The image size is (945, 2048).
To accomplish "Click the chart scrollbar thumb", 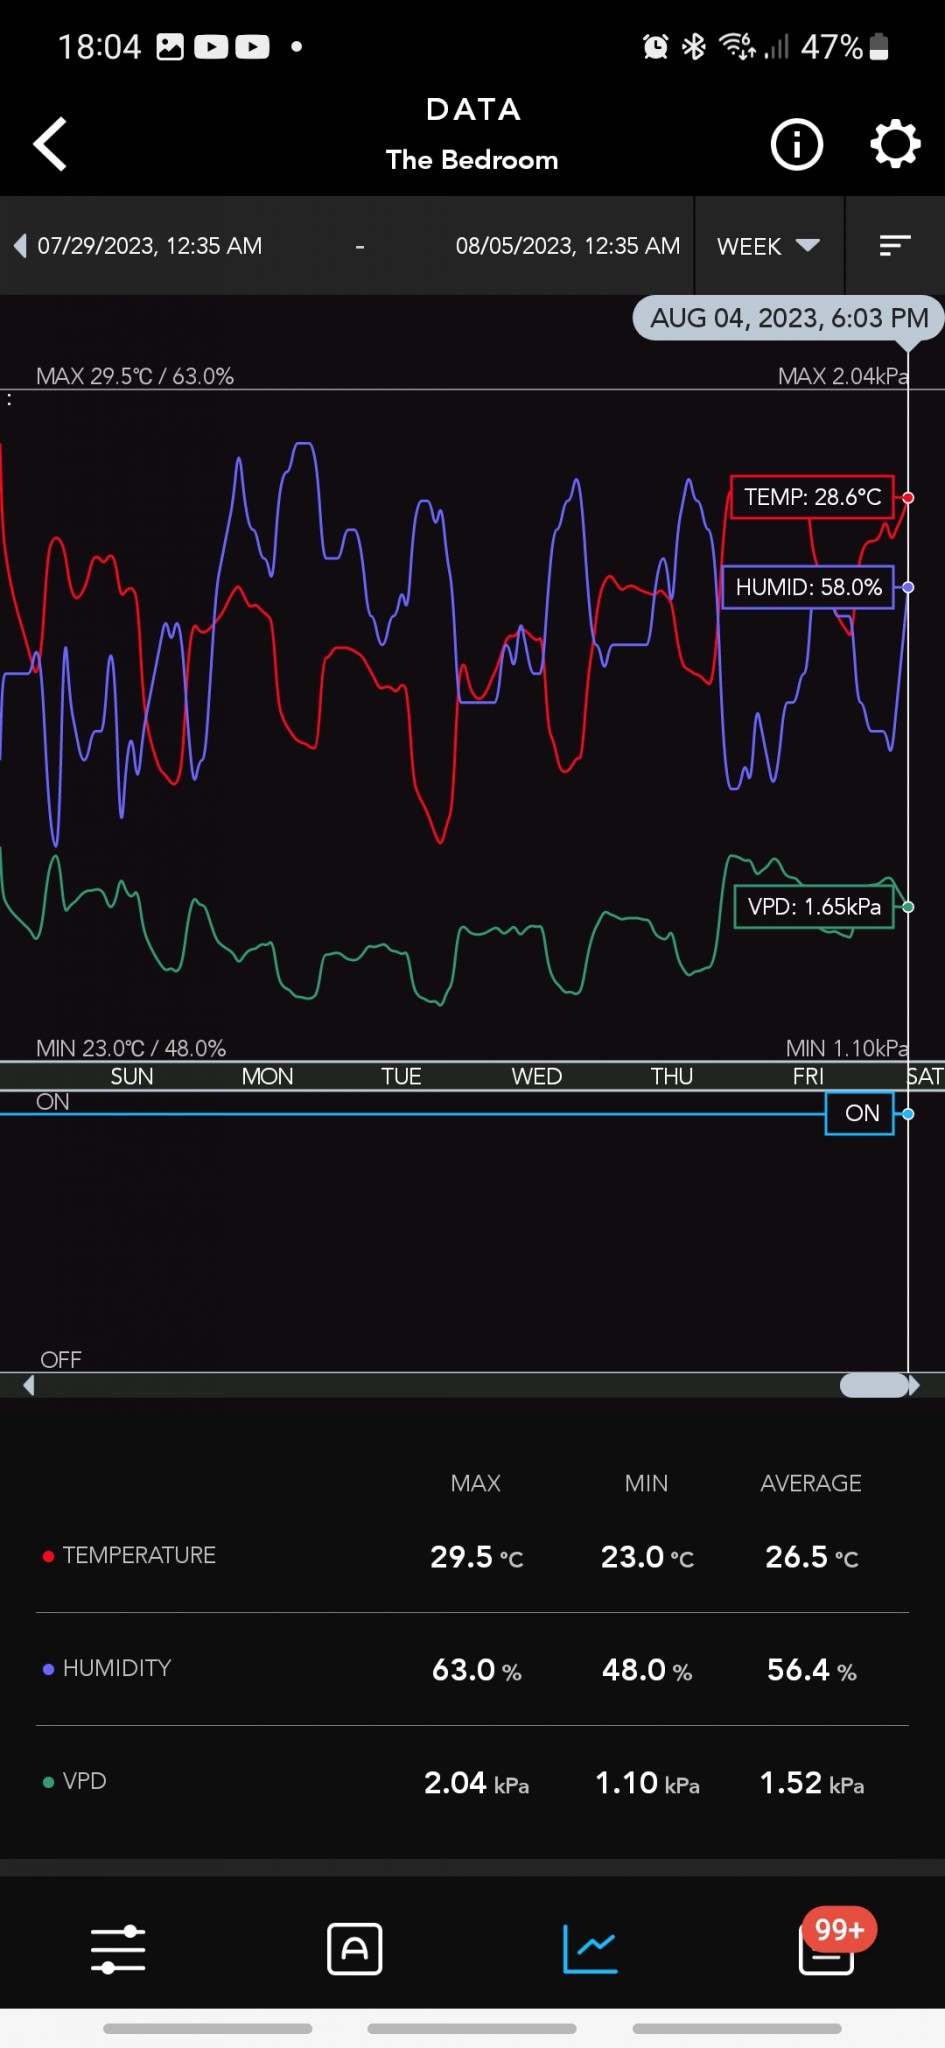I will pyautogui.click(x=875, y=1385).
